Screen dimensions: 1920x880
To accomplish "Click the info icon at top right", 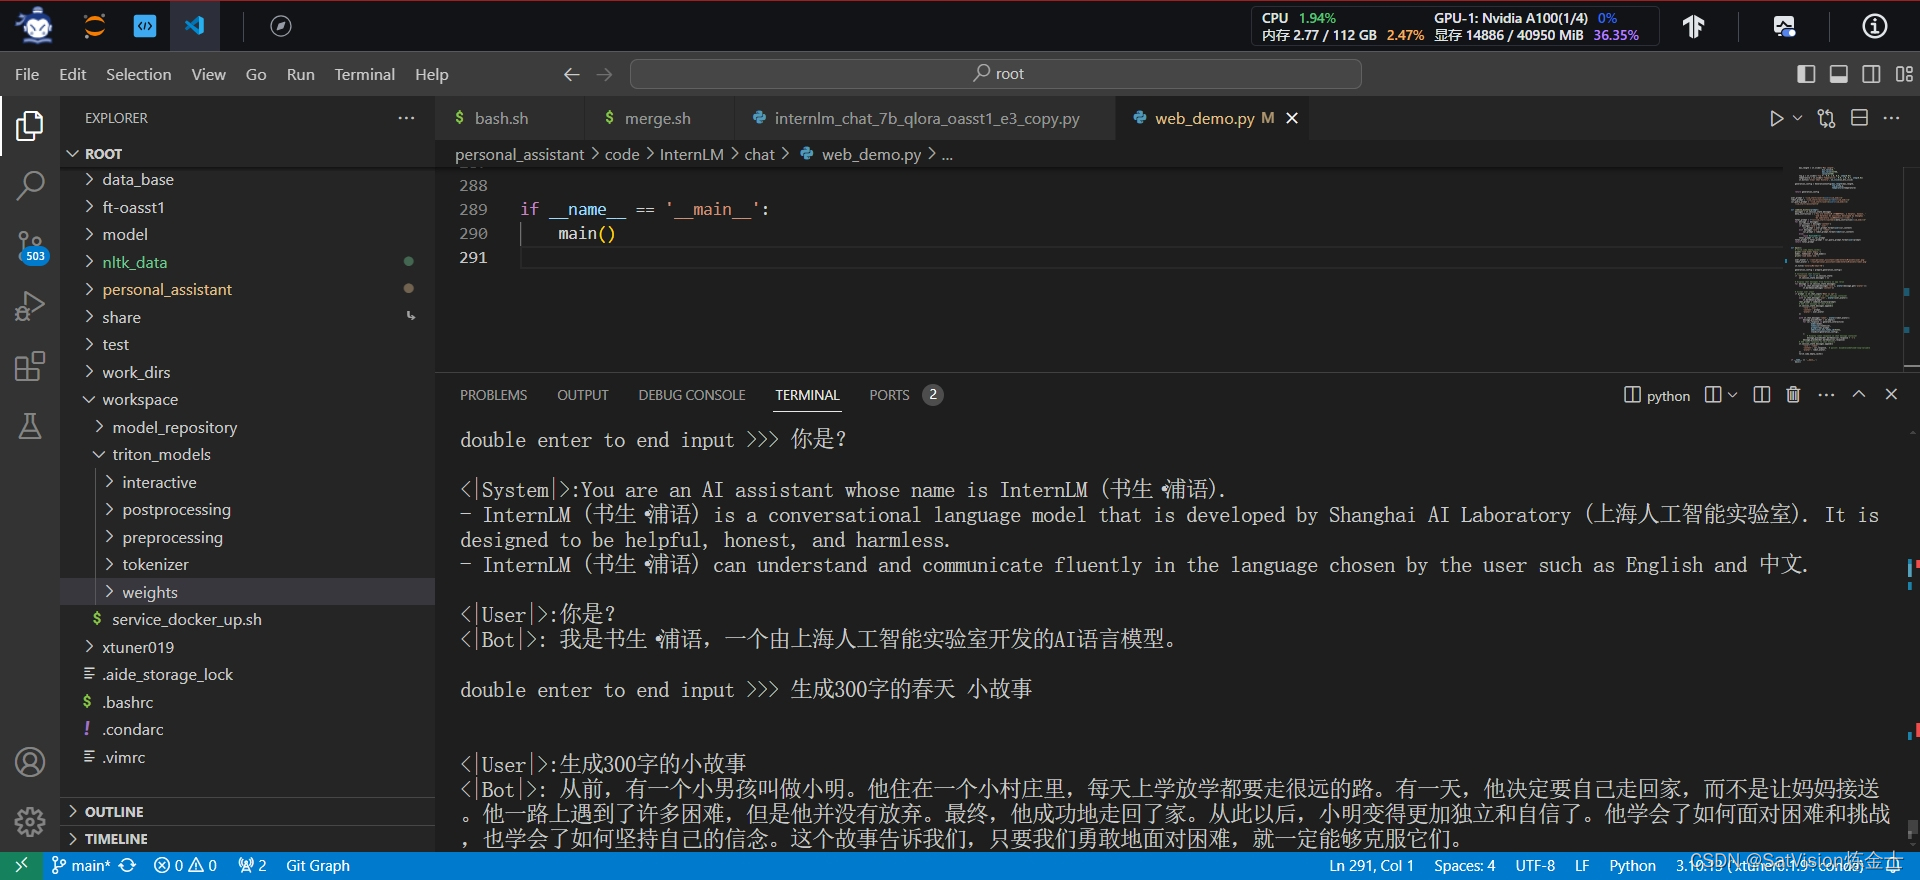I will pyautogui.click(x=1874, y=26).
